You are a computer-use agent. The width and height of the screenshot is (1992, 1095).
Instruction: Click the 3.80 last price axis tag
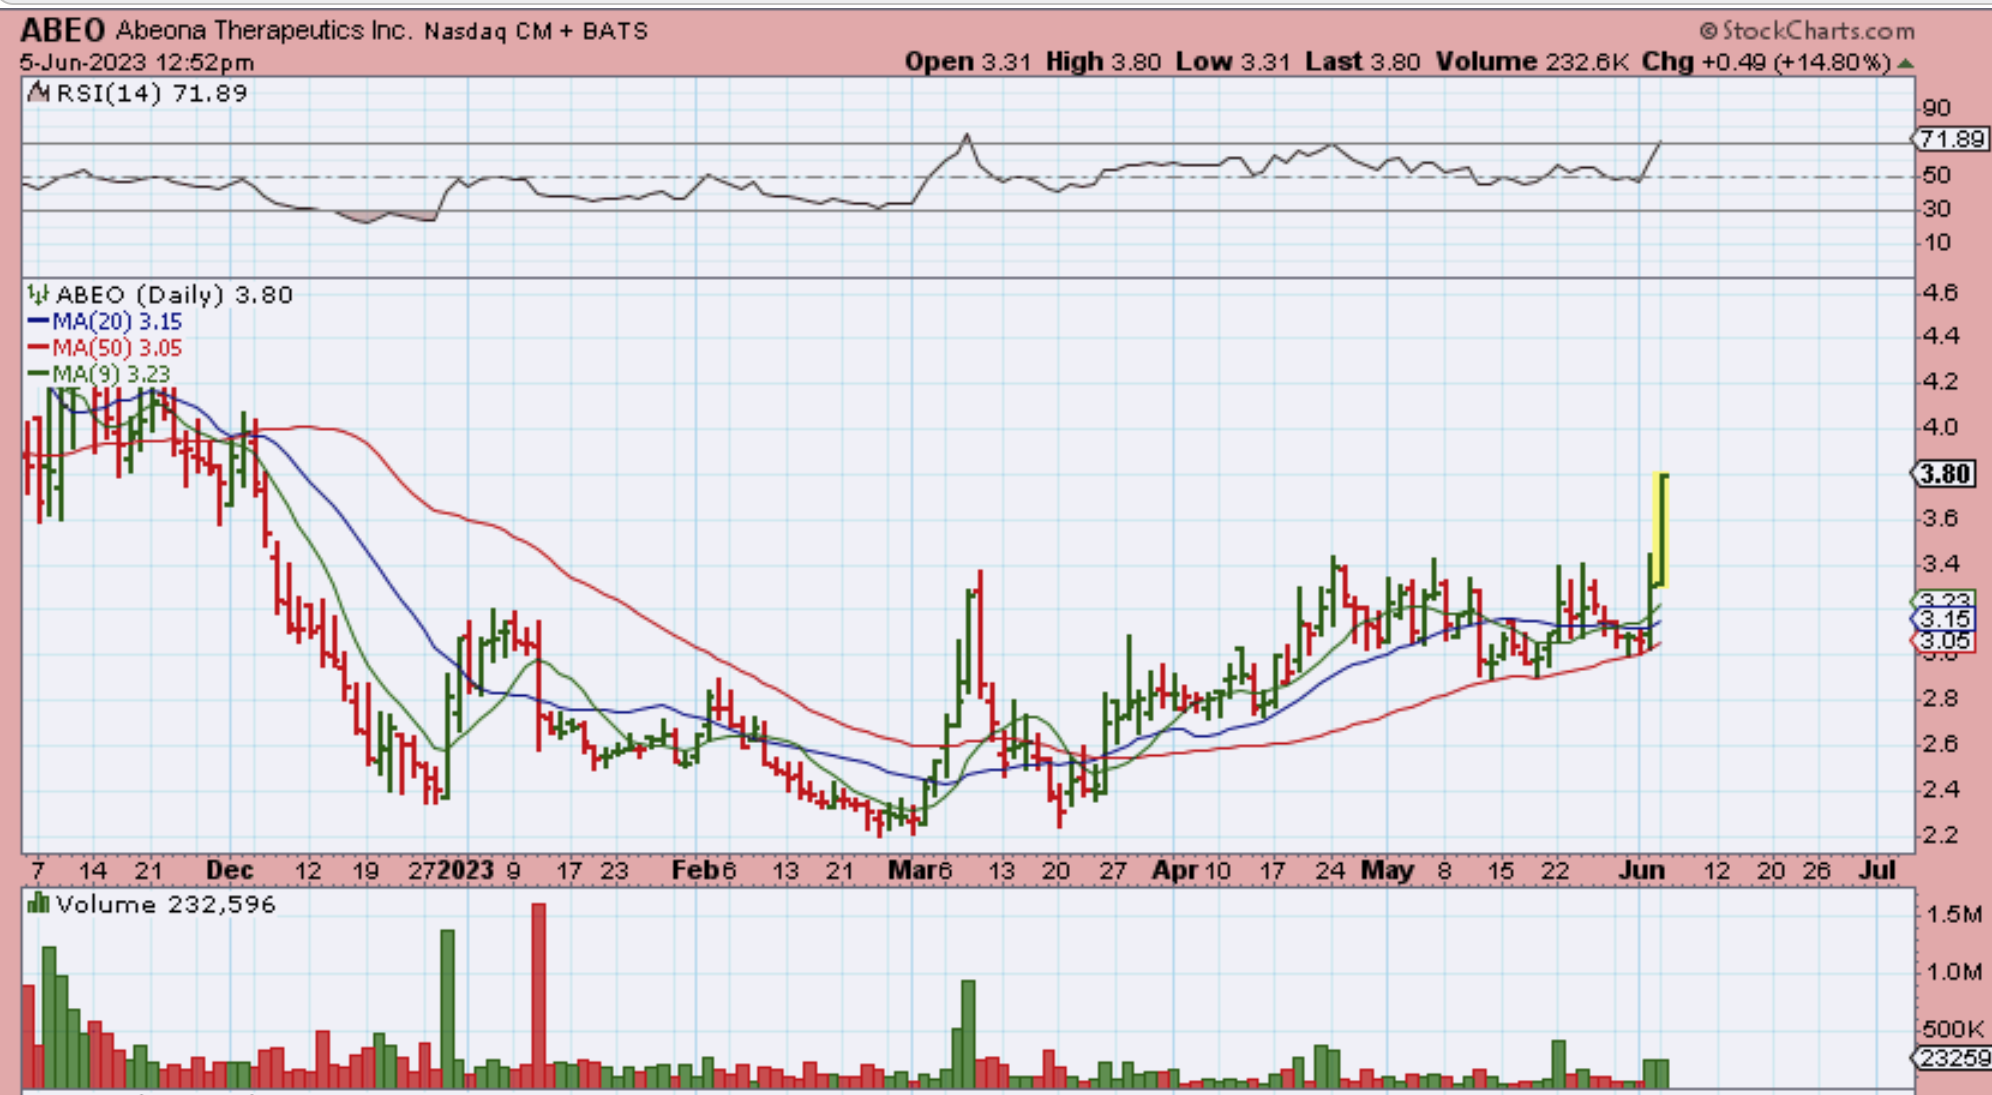click(x=1944, y=473)
